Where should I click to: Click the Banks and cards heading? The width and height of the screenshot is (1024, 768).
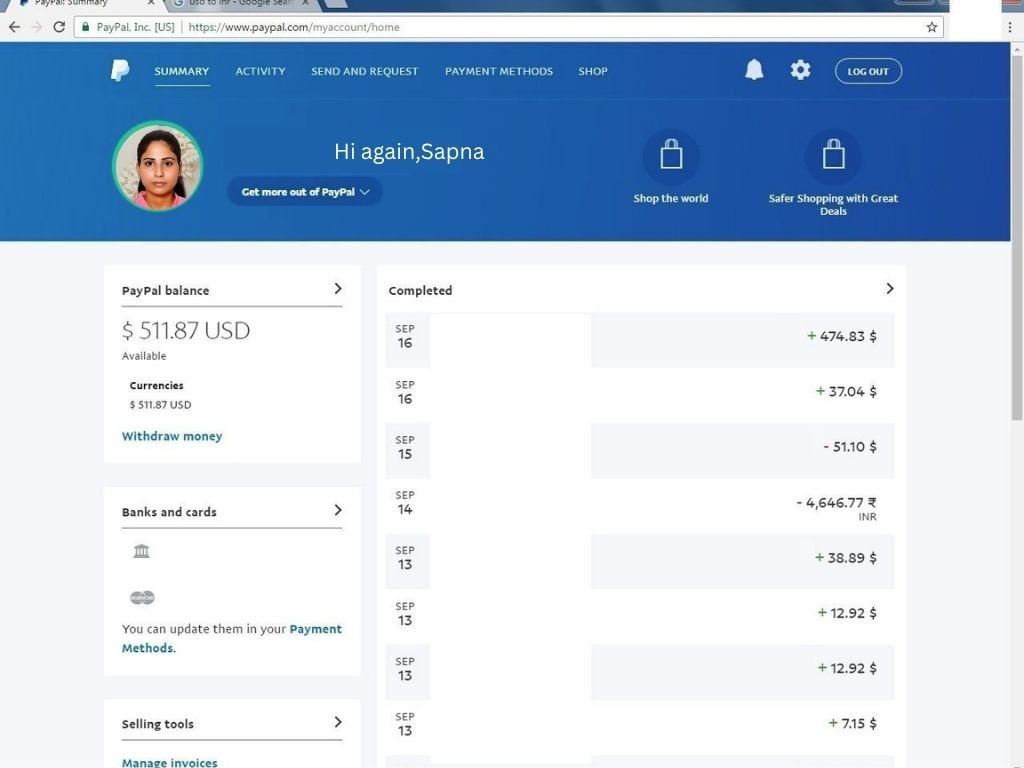click(169, 512)
